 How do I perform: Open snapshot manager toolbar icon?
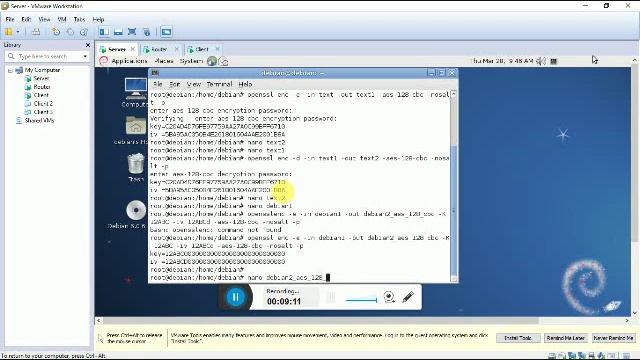pyautogui.click(x=84, y=32)
